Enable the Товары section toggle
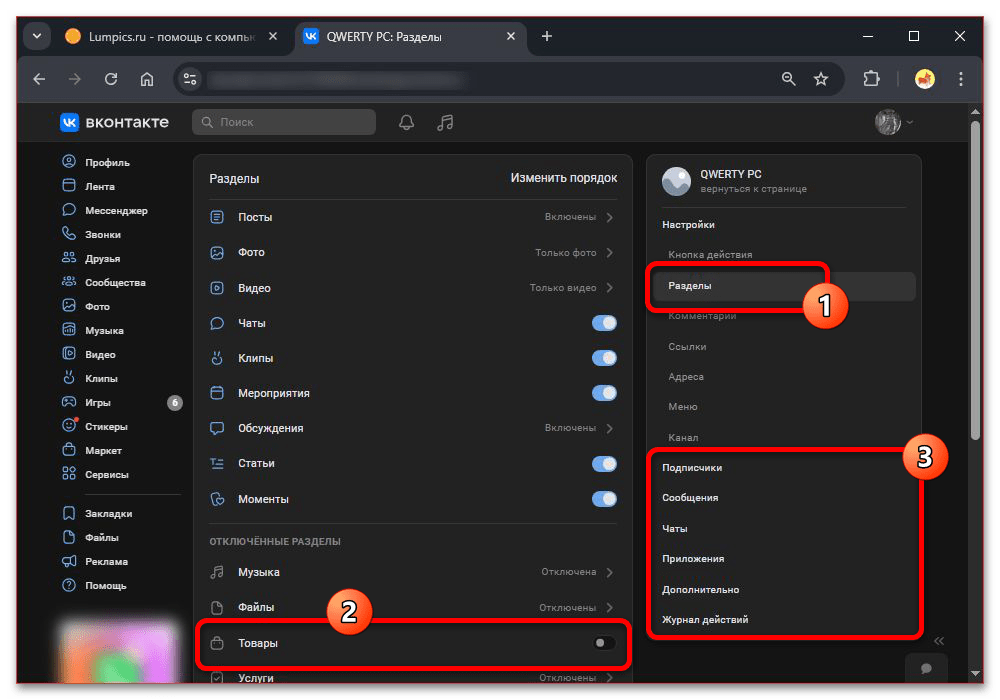This screenshot has width=1000, height=700. pos(604,643)
